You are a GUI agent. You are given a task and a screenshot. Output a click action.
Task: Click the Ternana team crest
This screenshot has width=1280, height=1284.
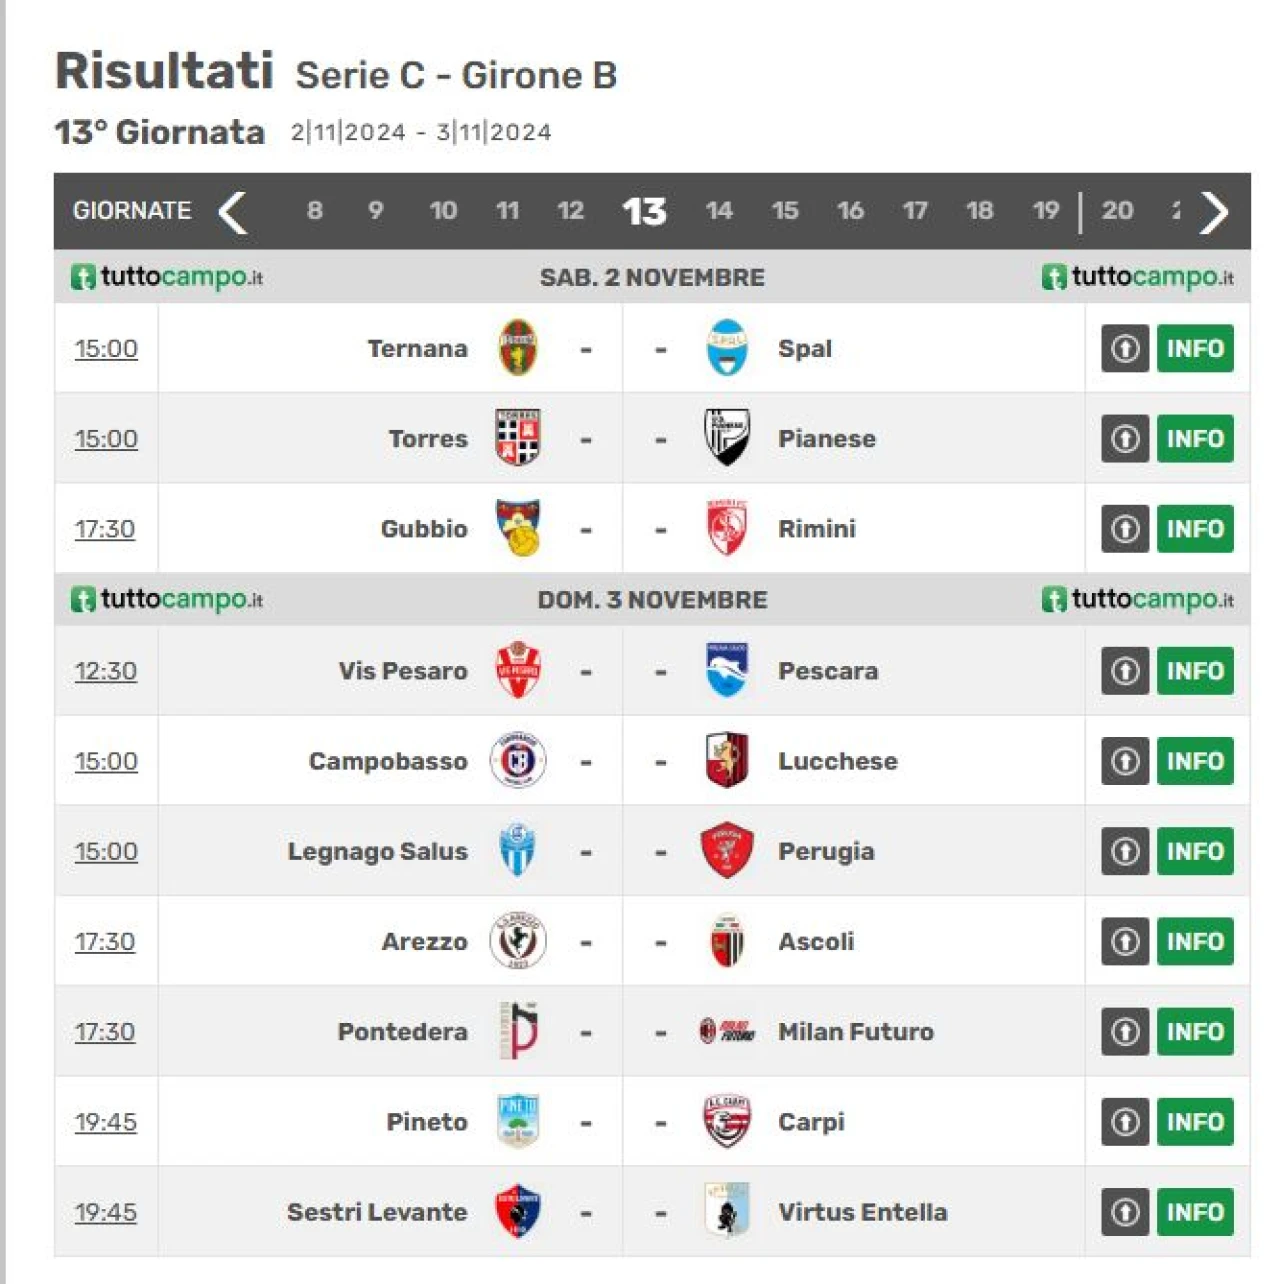coord(518,348)
